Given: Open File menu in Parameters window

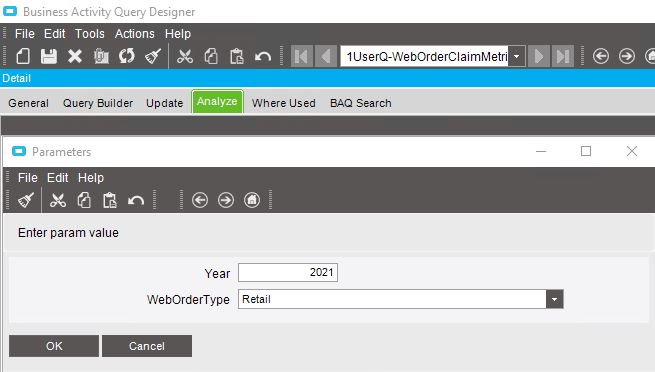Looking at the screenshot, I should (x=28, y=178).
